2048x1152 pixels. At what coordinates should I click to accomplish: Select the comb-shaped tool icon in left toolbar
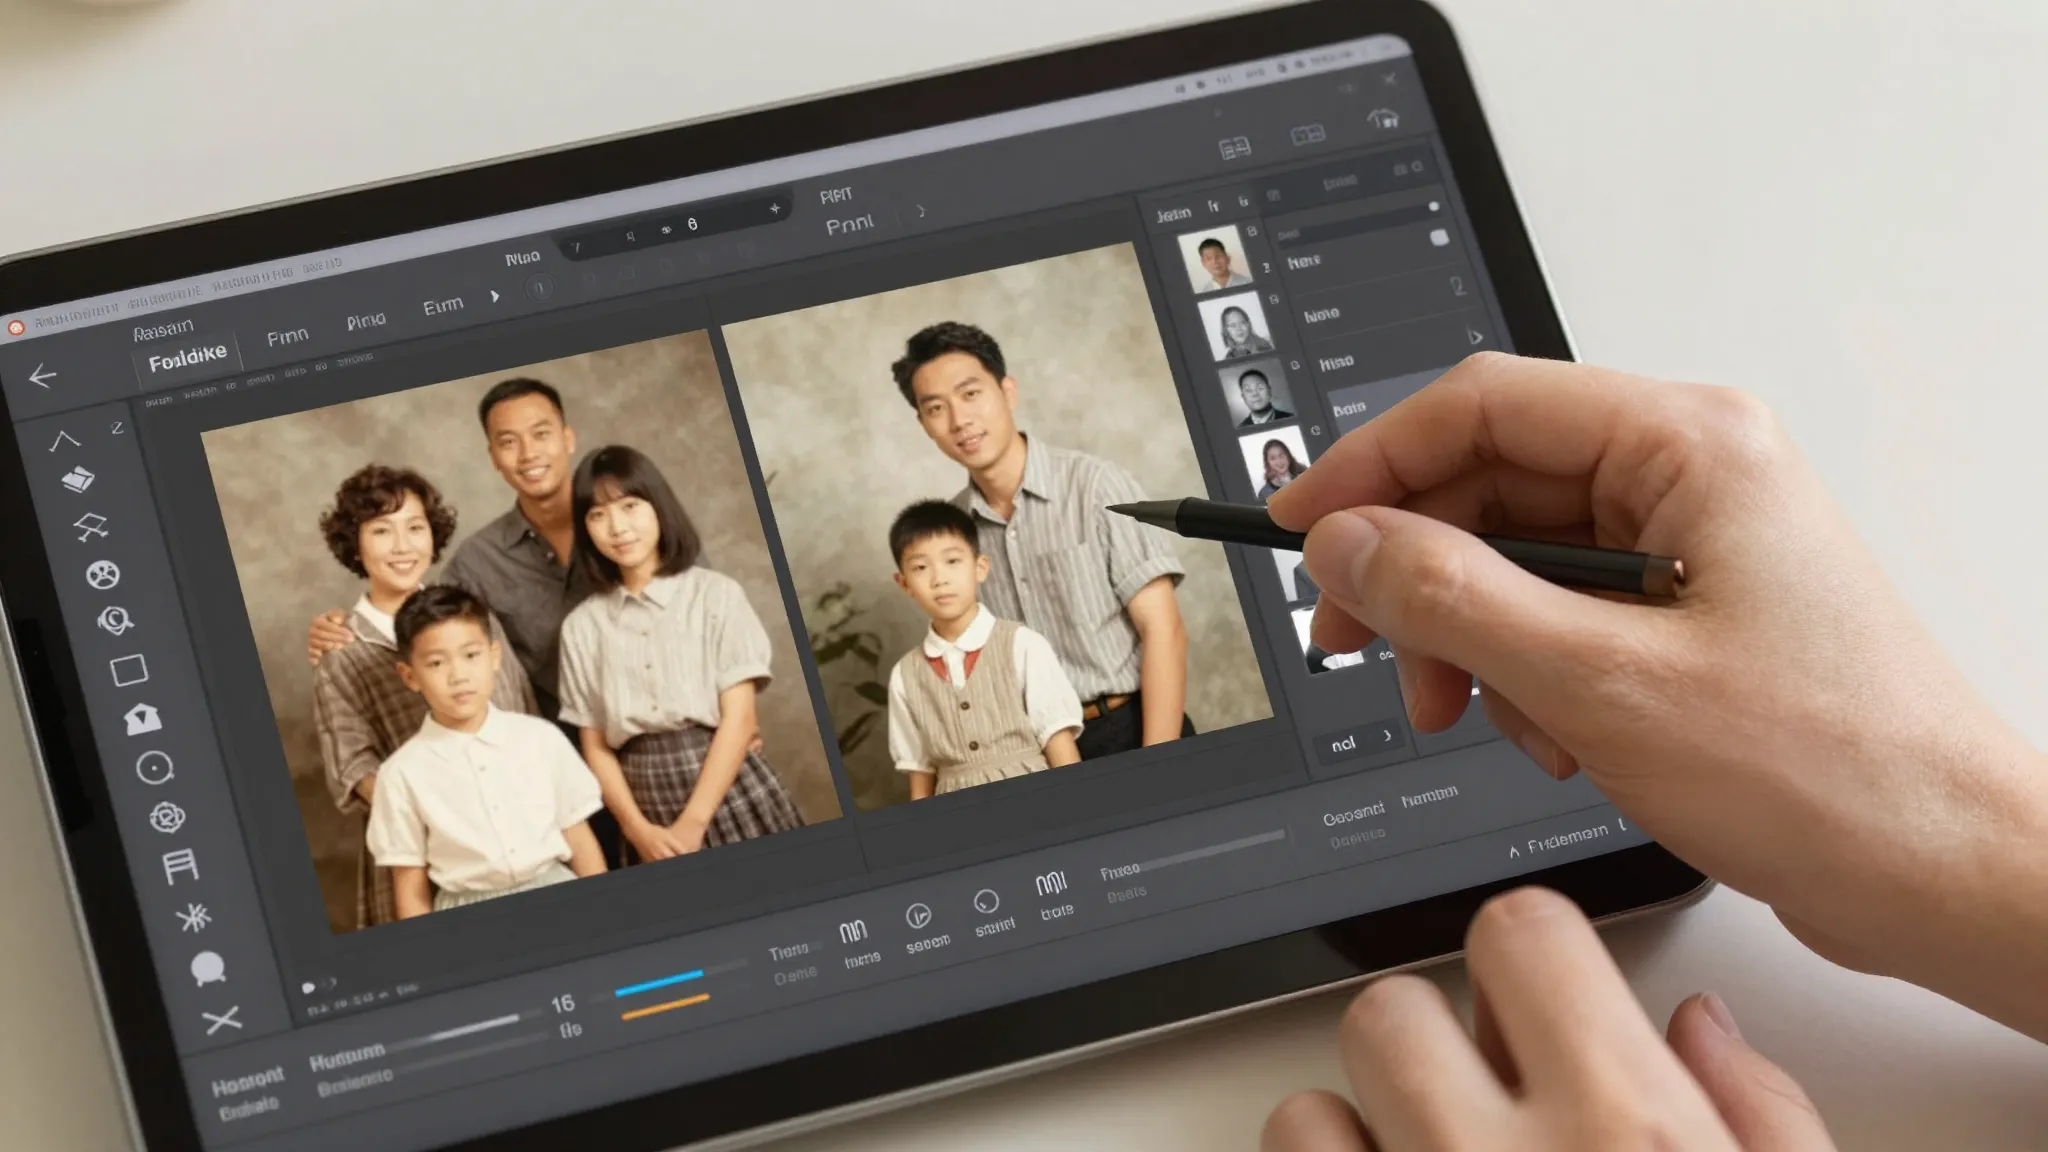coord(181,866)
